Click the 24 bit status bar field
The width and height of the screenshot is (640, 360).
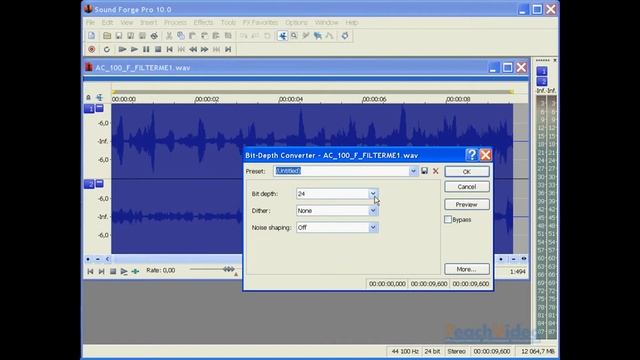tap(432, 351)
